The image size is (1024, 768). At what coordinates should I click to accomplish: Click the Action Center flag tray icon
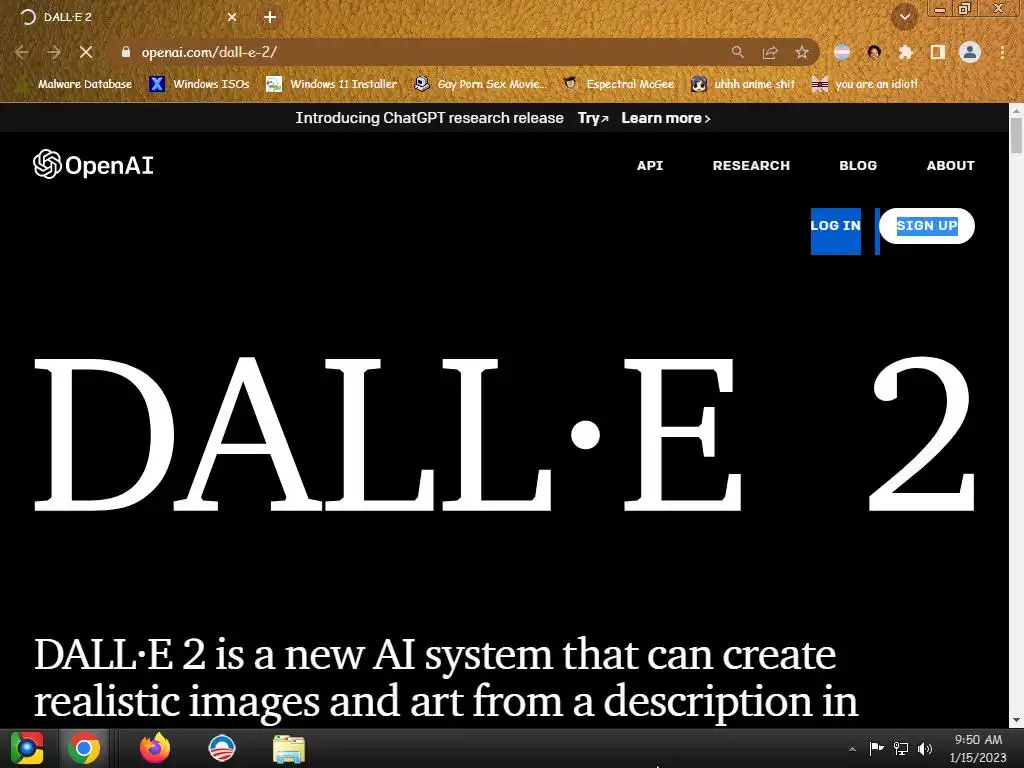[x=876, y=748]
